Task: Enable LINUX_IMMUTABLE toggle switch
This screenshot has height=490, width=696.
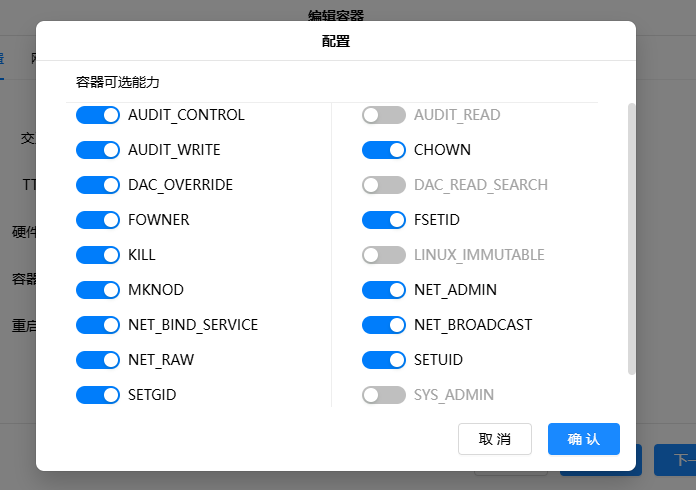Action: (x=384, y=255)
